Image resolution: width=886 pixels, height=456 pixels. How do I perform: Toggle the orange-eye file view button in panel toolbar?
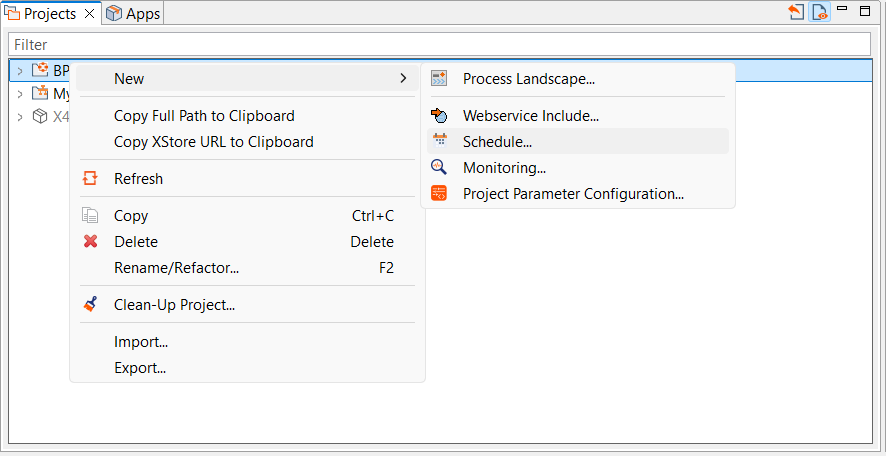[820, 13]
